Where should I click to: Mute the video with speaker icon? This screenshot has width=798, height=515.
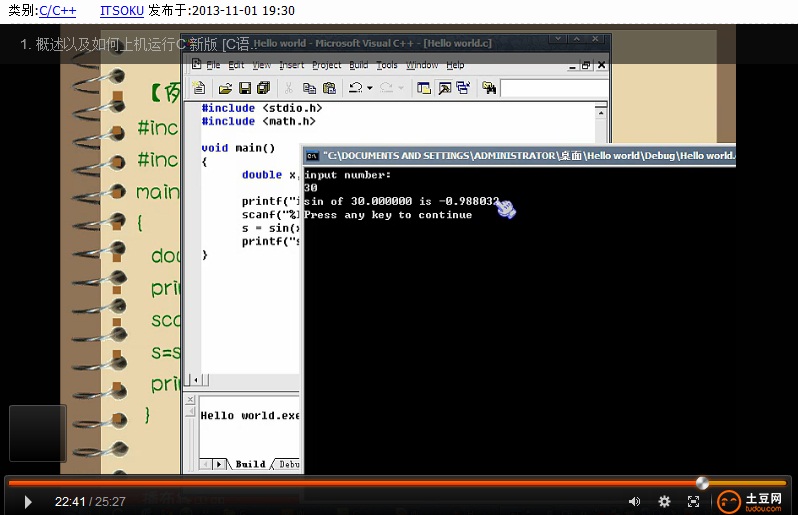coord(634,501)
